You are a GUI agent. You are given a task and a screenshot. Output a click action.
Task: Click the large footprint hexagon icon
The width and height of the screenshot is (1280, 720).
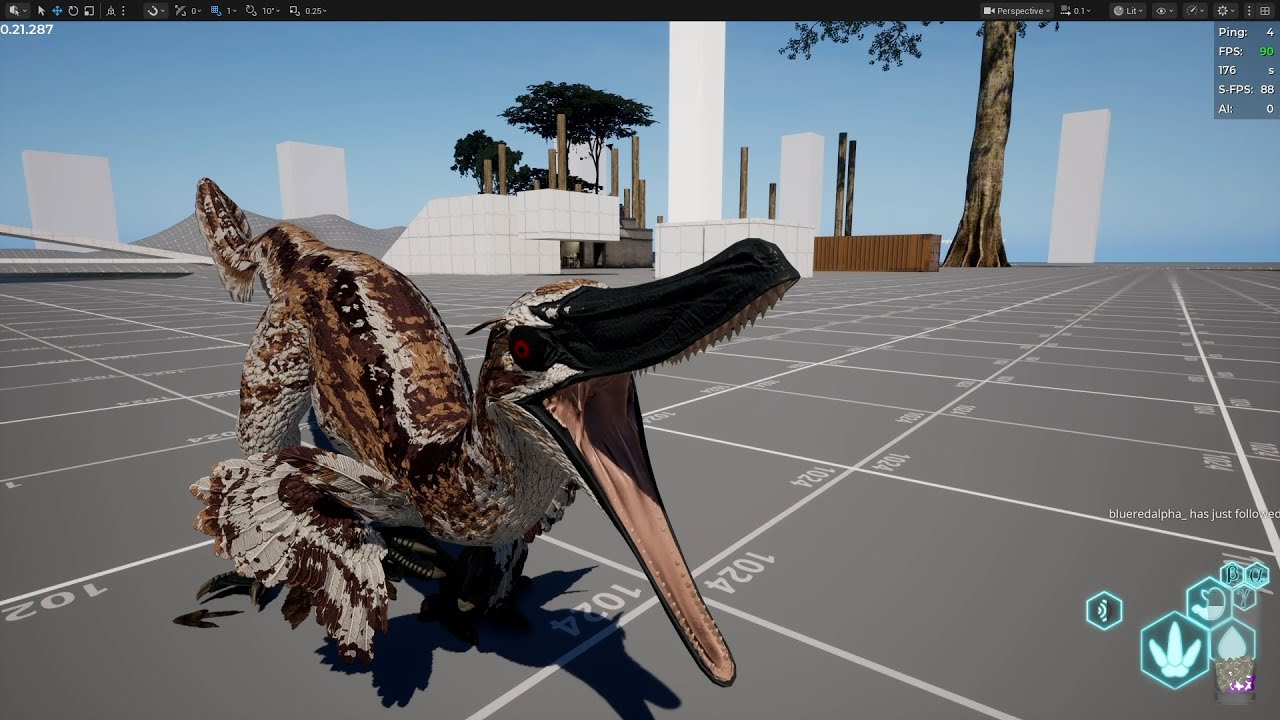[1174, 650]
